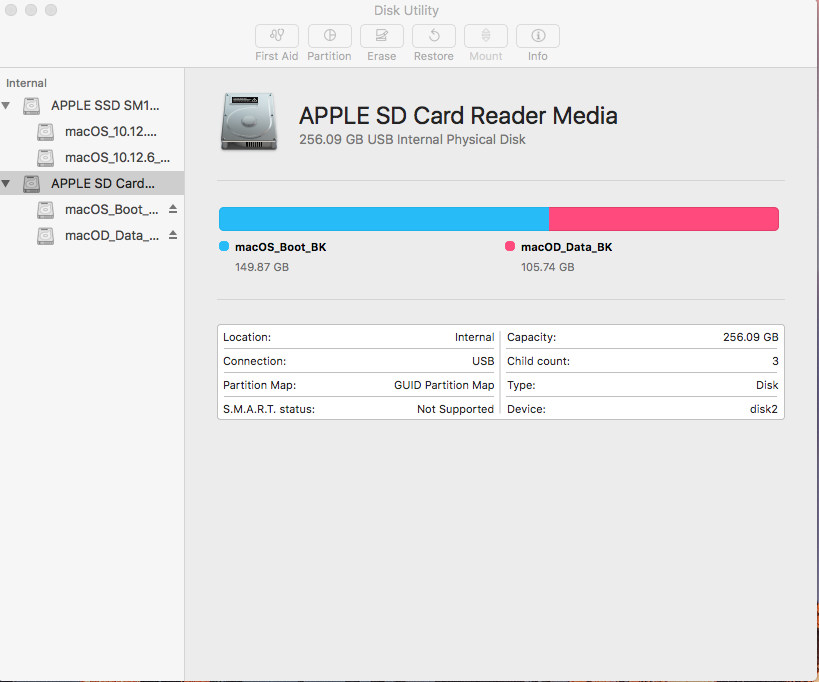The image size is (819, 682).
Task: Close the Disk Utility window
Action: coord(11,10)
